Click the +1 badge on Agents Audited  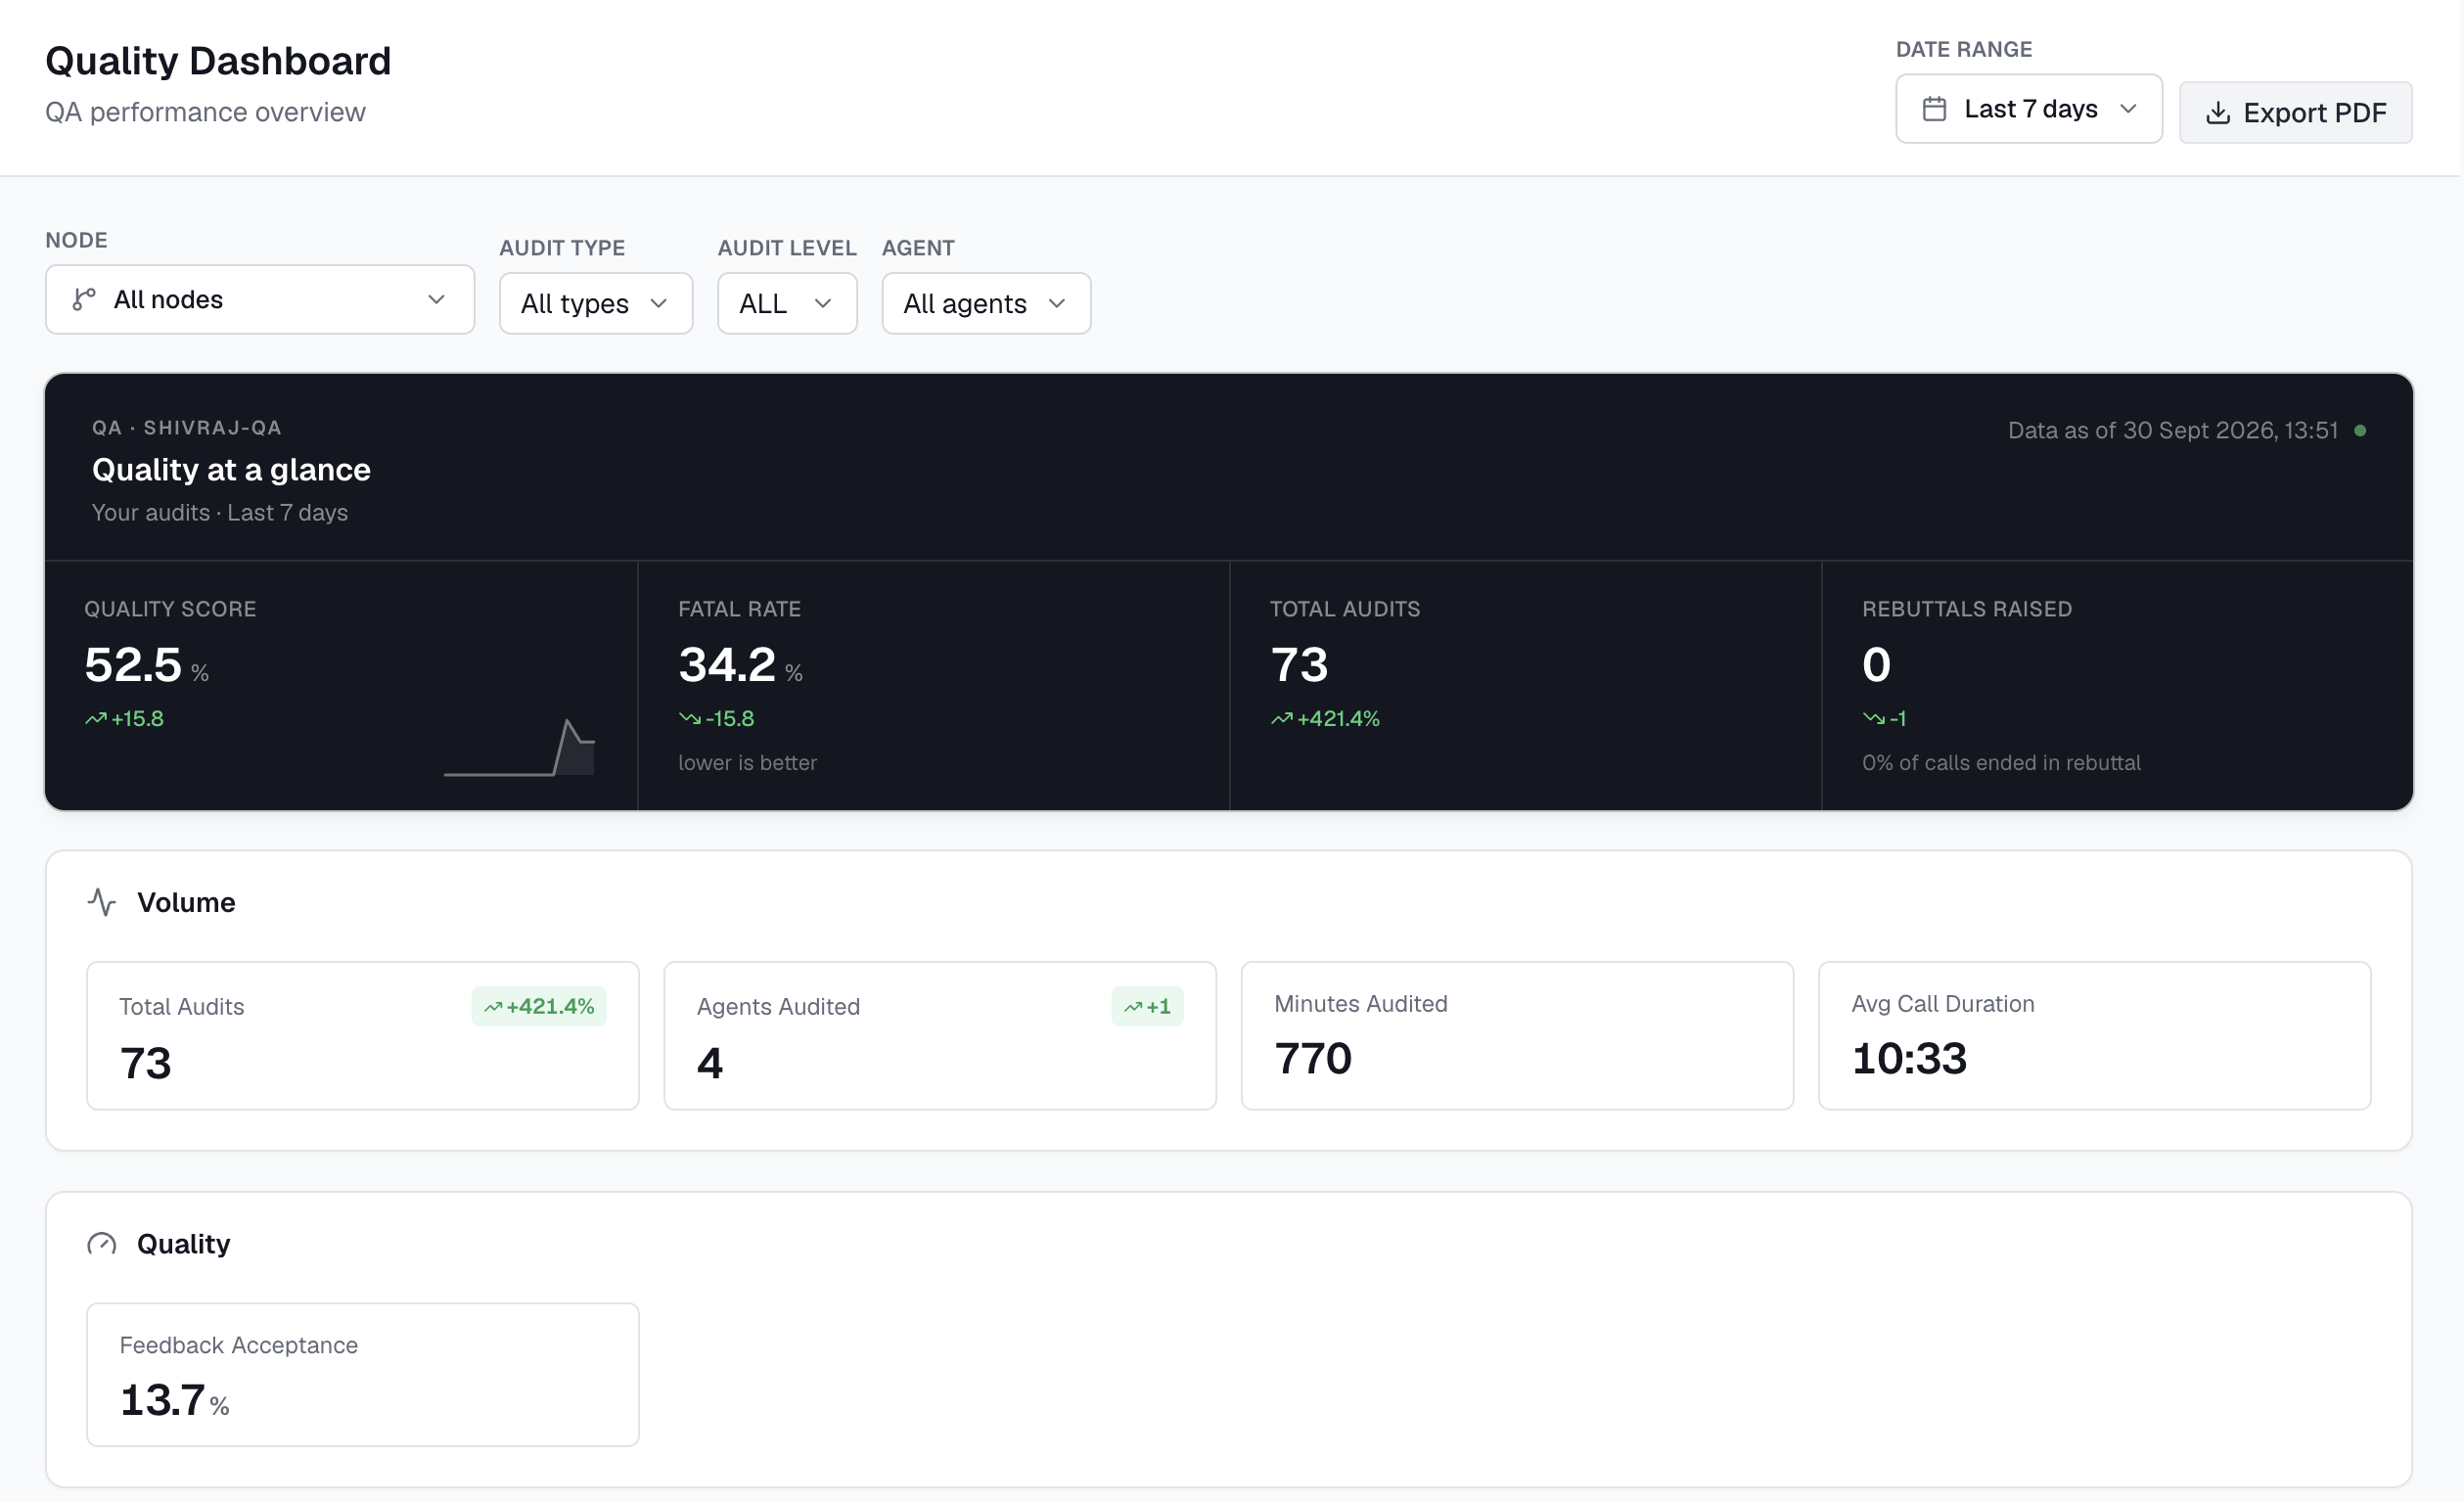pos(1147,1006)
